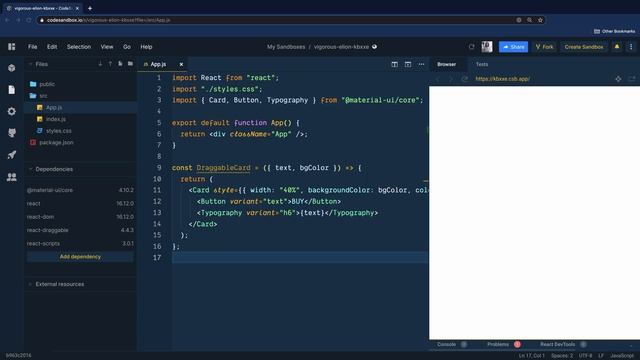Image resolution: width=640 pixels, height=360 pixels.
Task: Click the Fork button
Action: [544, 47]
